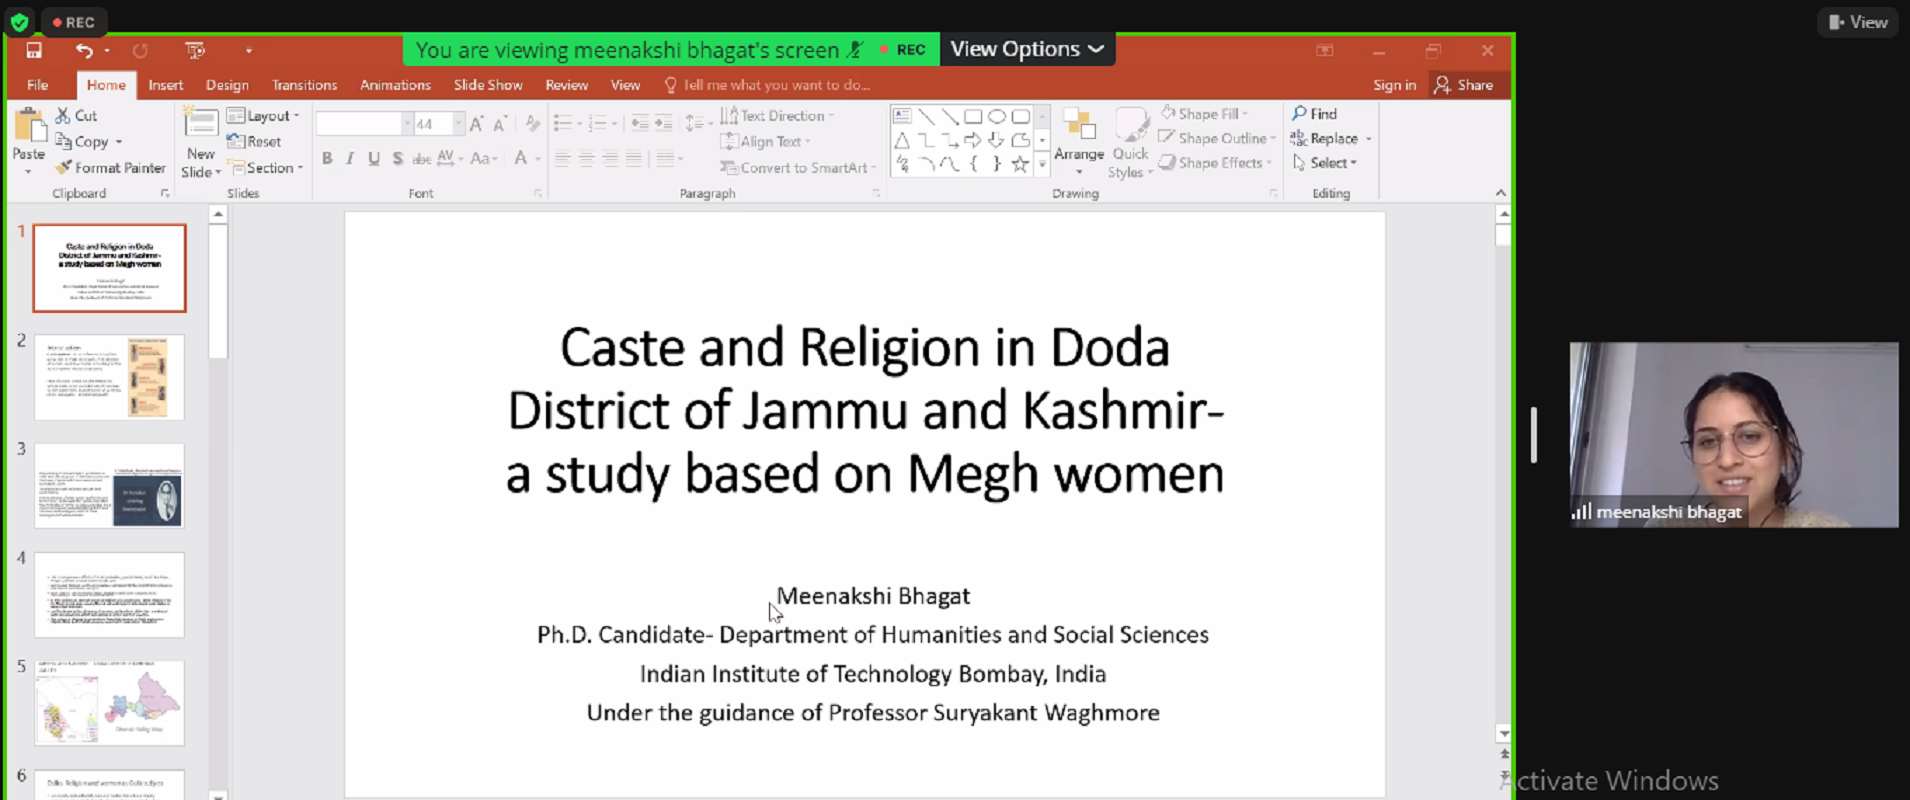Toggle Bold text formatting

coord(327,158)
